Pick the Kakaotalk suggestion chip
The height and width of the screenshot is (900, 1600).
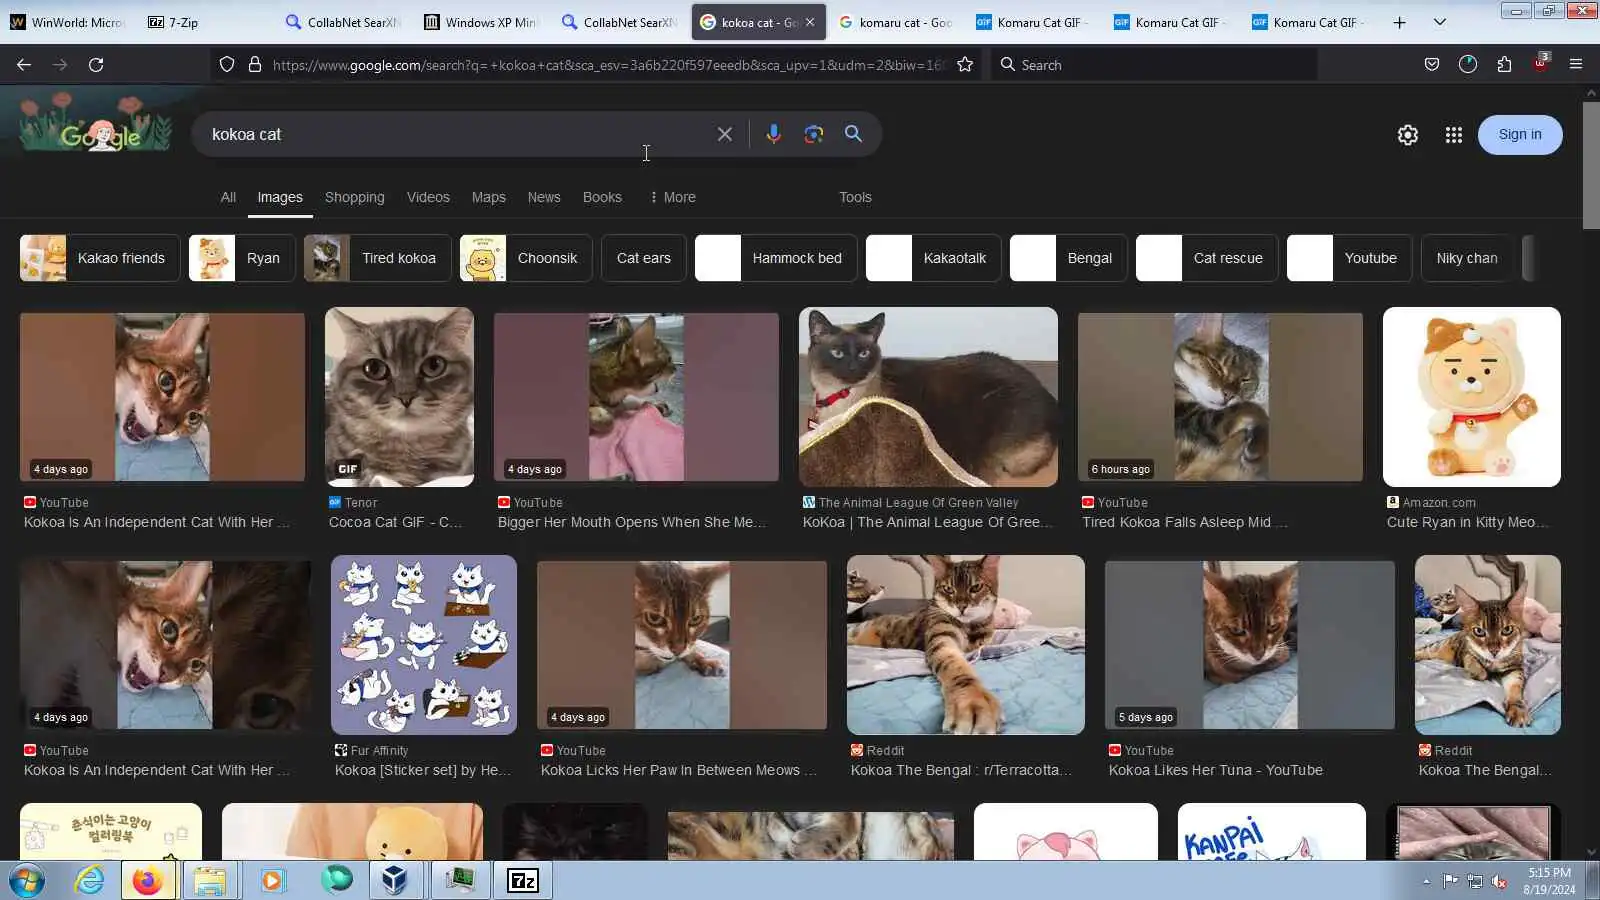[x=934, y=258]
